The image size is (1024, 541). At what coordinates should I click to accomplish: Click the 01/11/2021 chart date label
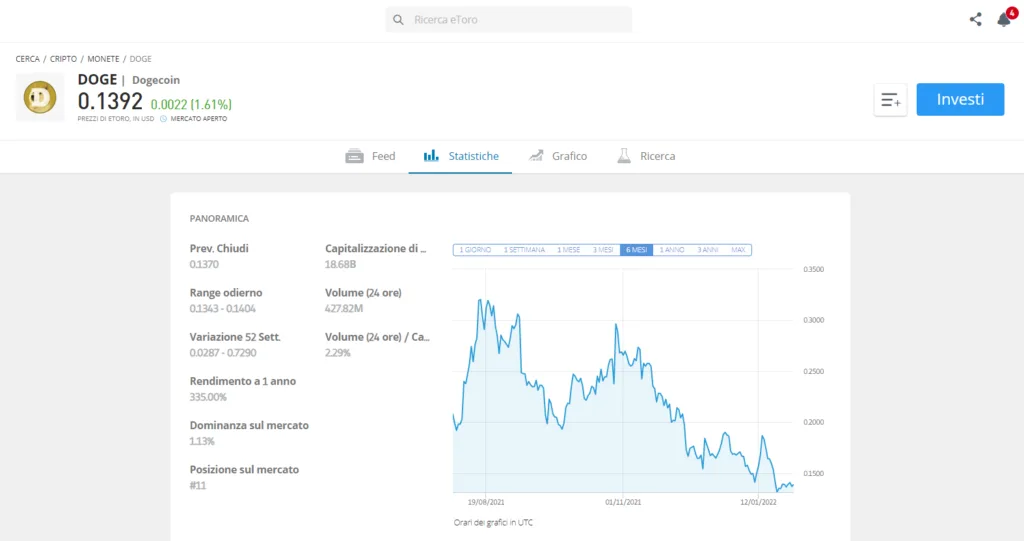click(623, 502)
